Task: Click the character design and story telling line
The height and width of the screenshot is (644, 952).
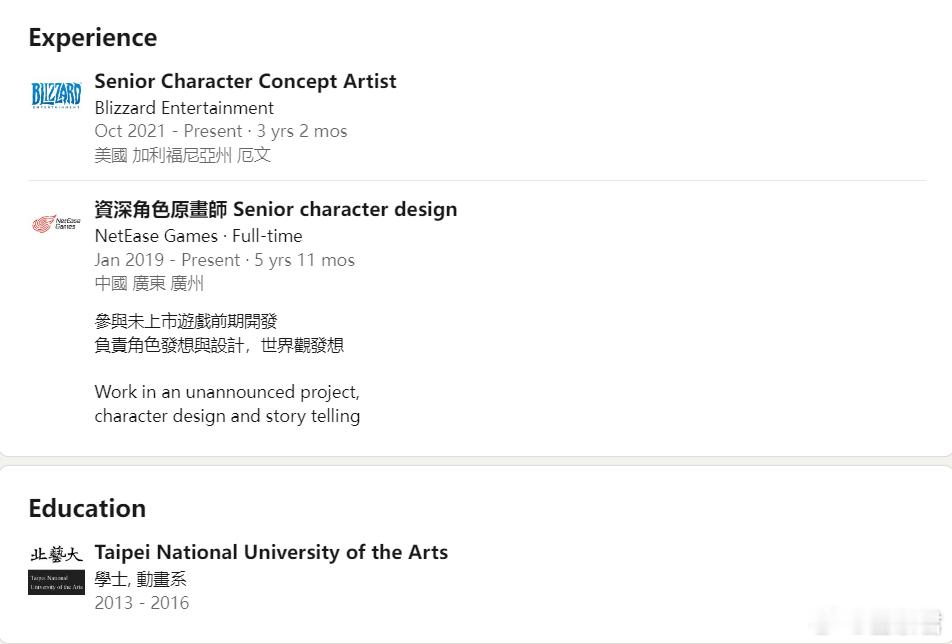Action: coord(227,416)
